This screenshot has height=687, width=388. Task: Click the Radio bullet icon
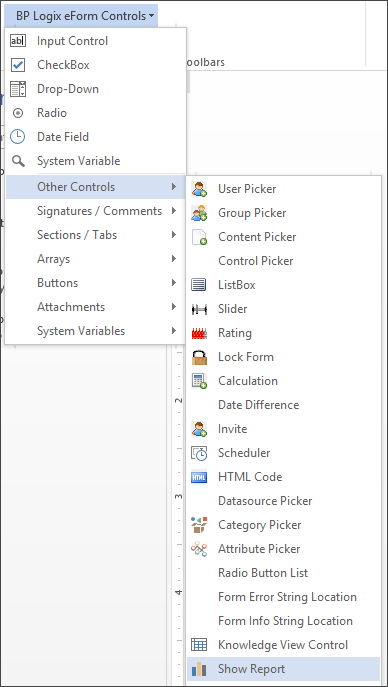(18, 113)
